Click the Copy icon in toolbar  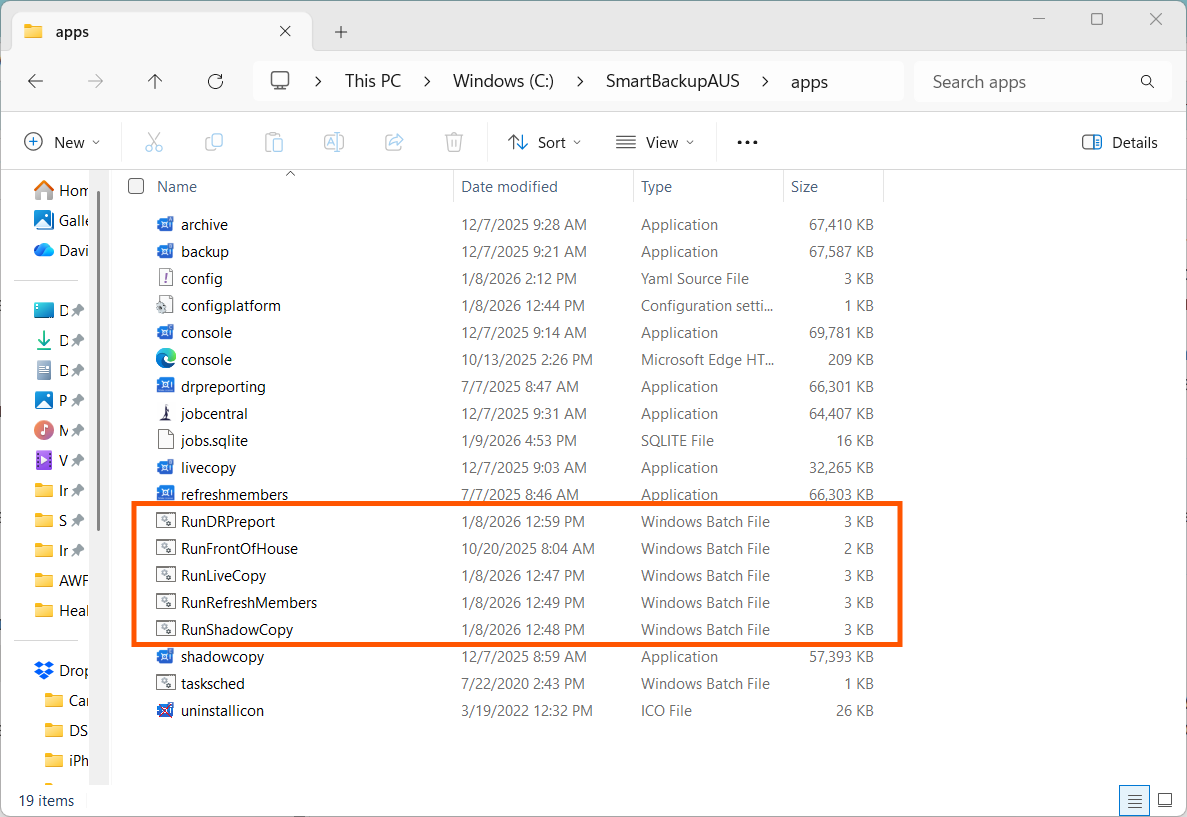click(x=214, y=142)
